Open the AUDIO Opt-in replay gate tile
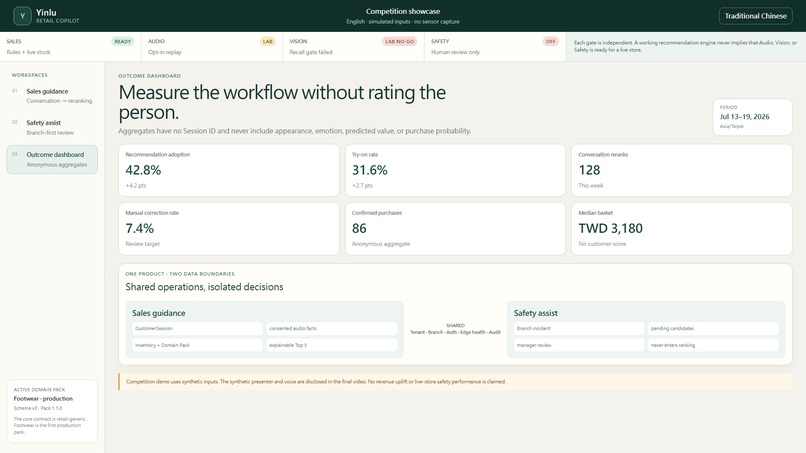Screen dimensions: 806x453 click(212, 46)
